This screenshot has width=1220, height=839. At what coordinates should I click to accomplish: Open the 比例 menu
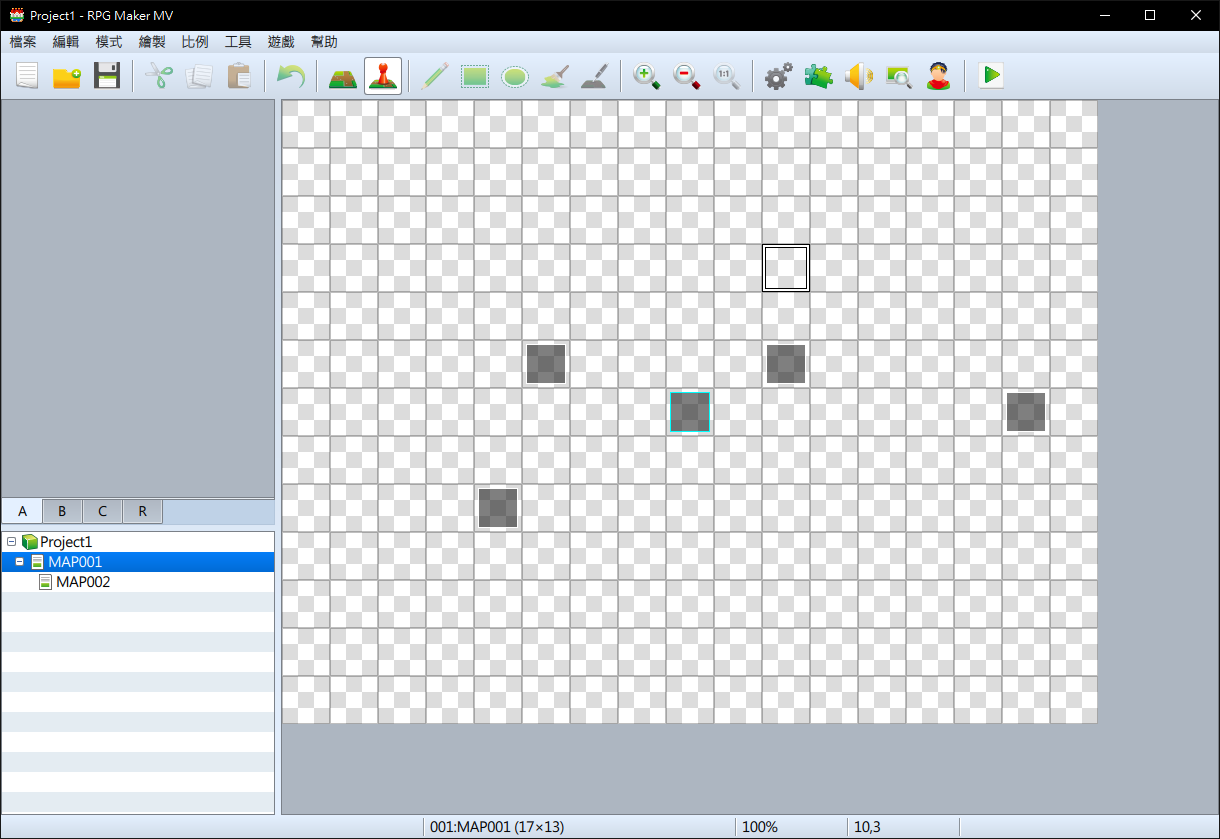tap(195, 42)
